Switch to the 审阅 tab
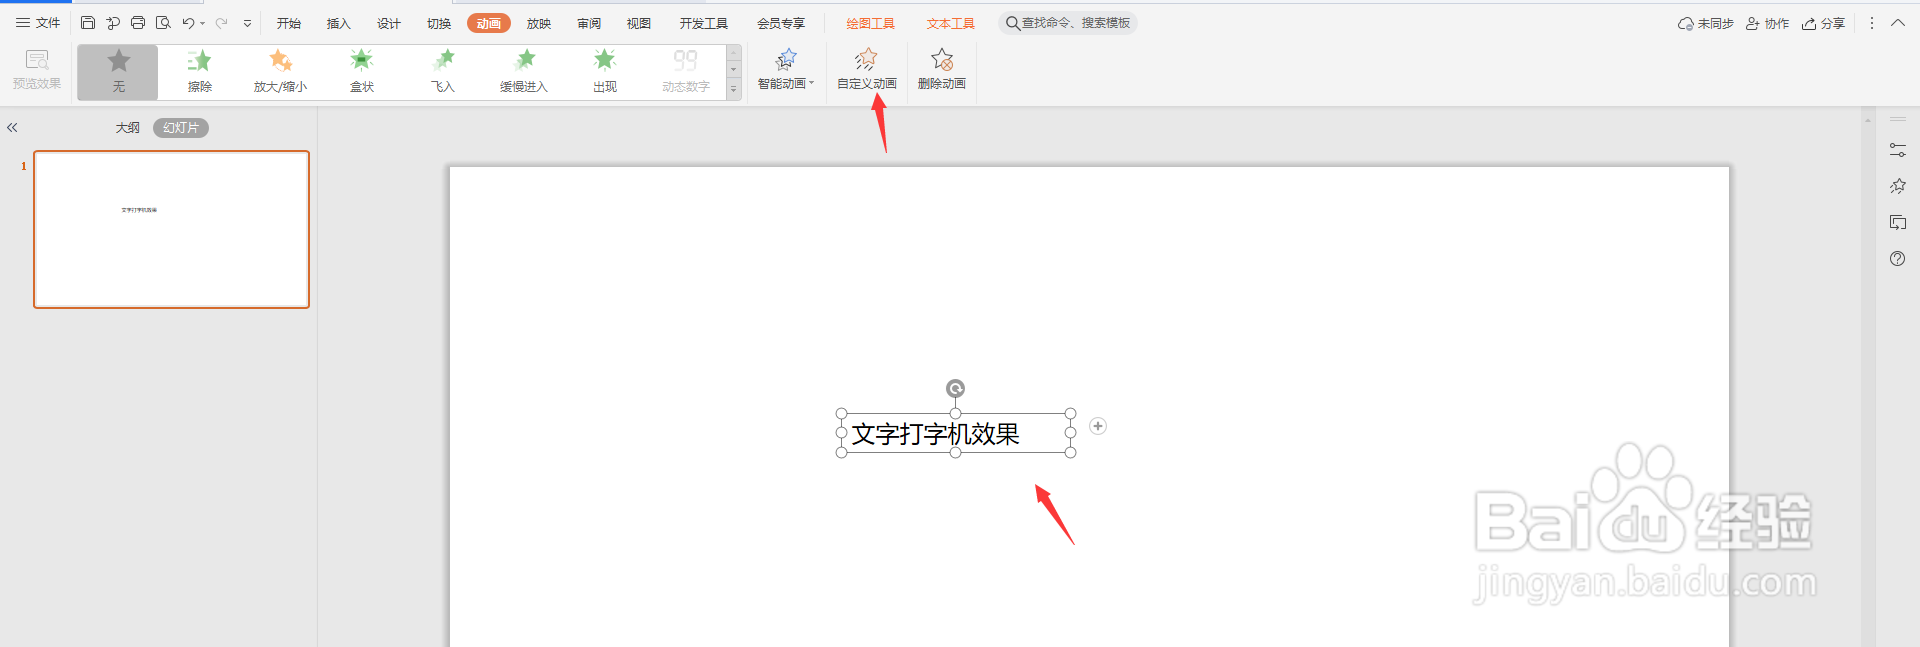 pyautogui.click(x=589, y=23)
